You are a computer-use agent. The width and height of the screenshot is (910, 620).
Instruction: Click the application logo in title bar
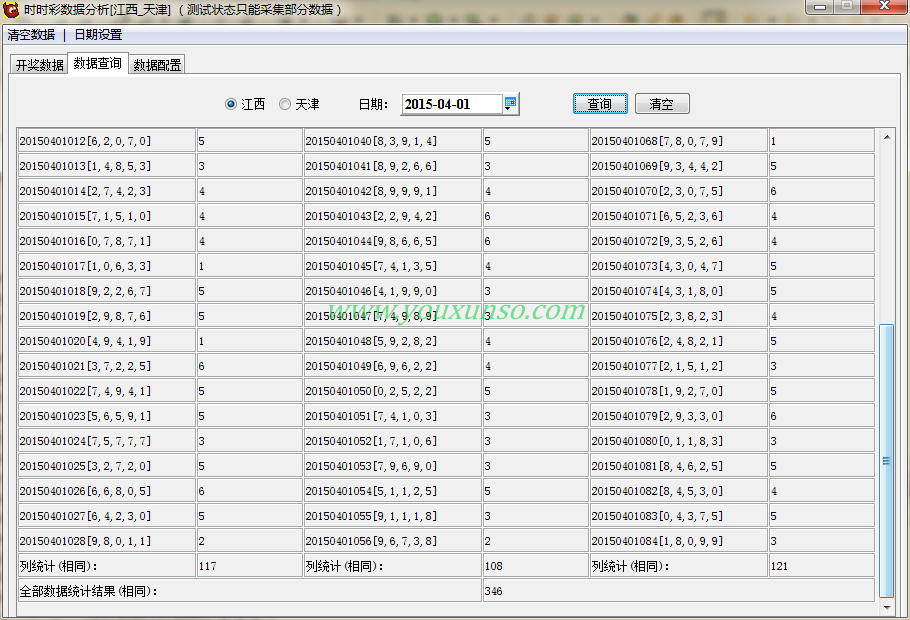11,10
